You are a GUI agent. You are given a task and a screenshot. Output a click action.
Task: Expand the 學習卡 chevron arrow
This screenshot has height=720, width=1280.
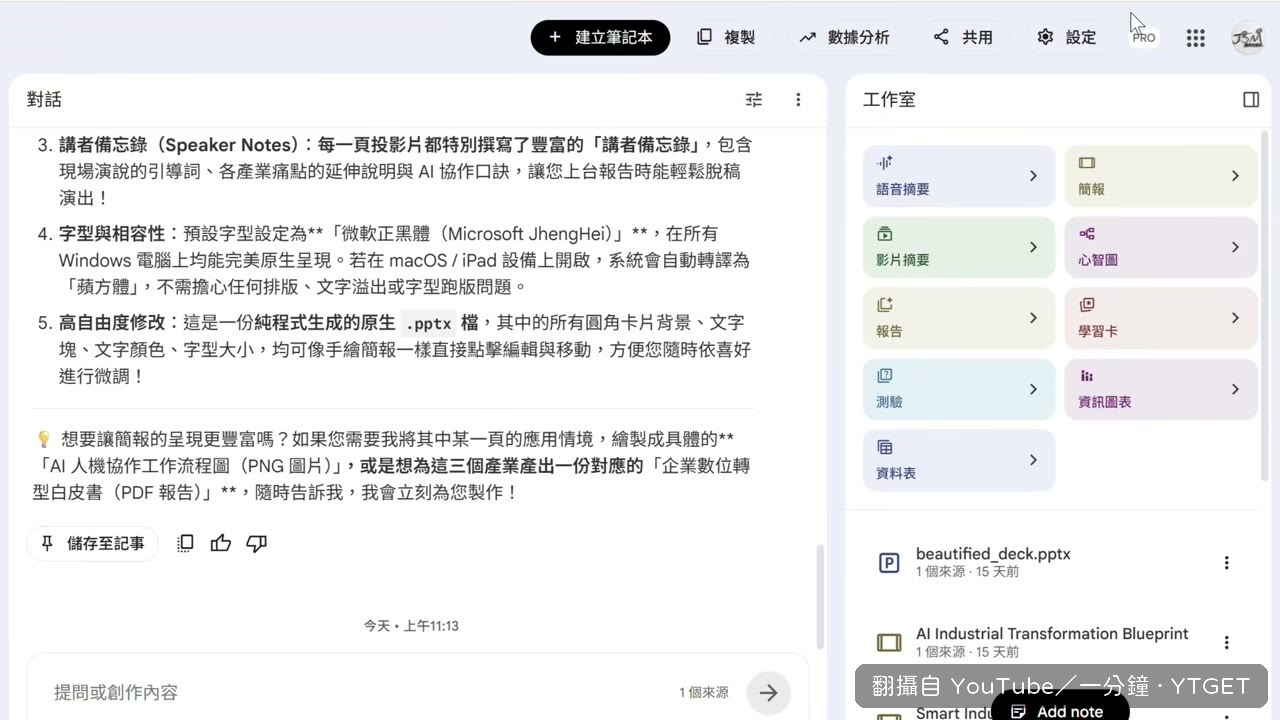[1235, 318]
